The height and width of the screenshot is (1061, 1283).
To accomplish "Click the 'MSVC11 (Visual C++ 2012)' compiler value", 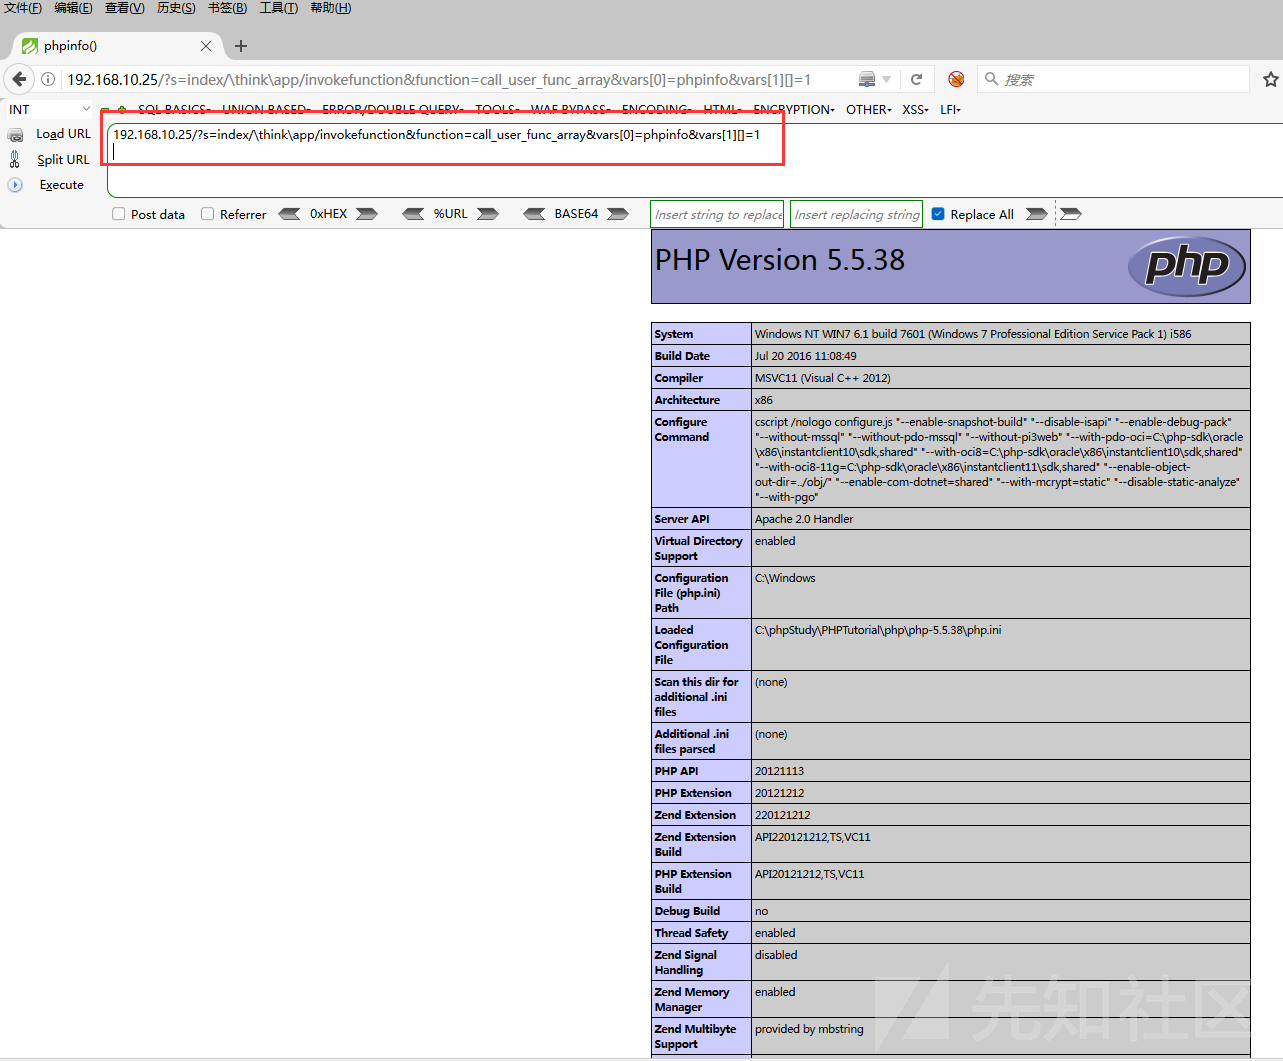I will pos(823,378).
